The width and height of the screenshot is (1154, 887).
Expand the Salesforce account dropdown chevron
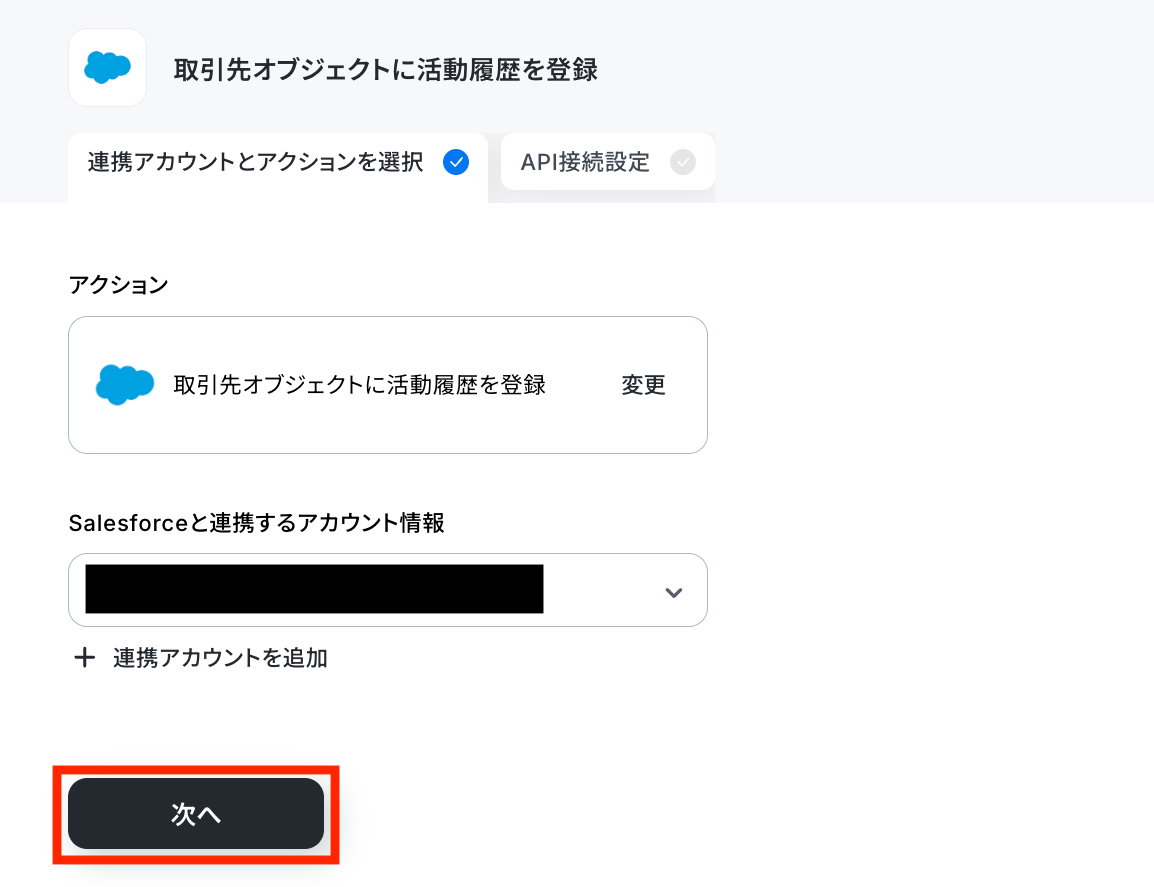coord(673,593)
